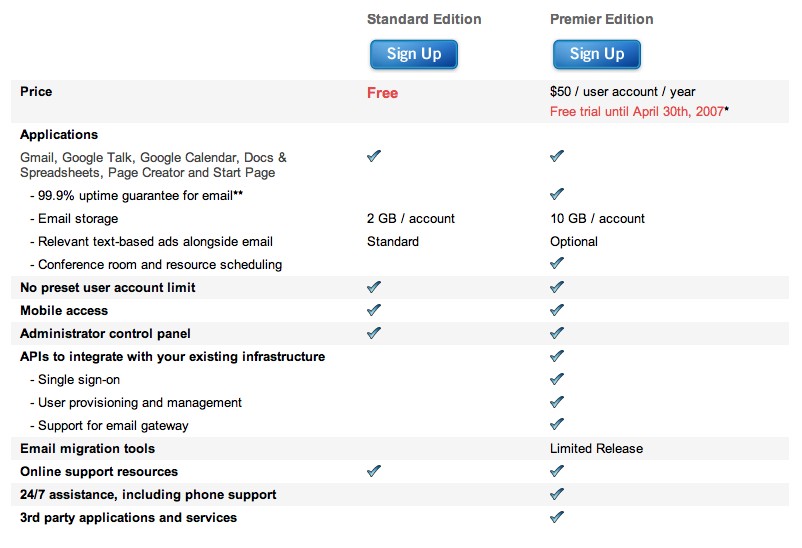
Task: Click Standard checkmark for Administrator control panel
Action: (x=374, y=333)
